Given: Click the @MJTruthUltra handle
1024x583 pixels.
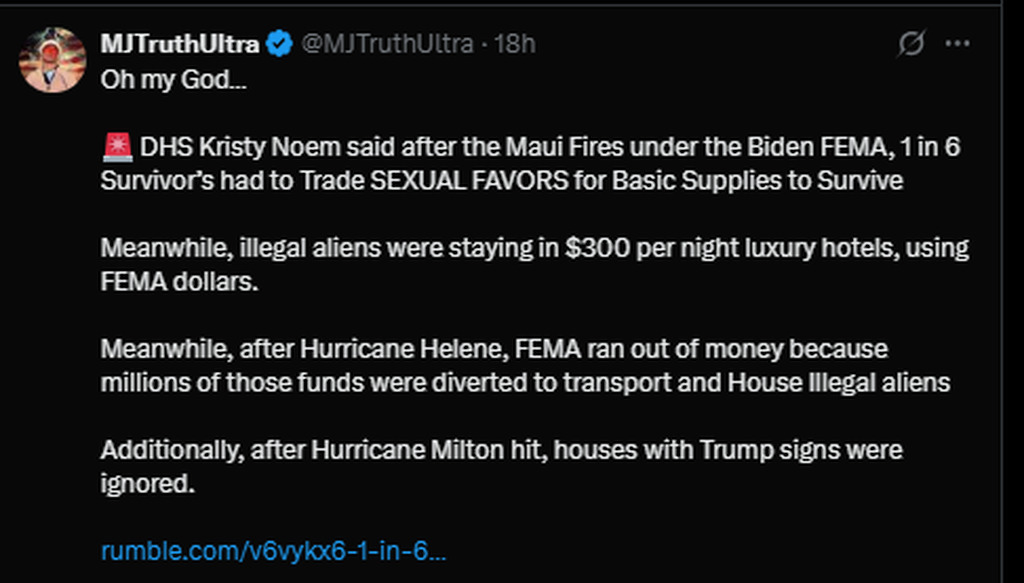Looking at the screenshot, I should [x=387, y=44].
